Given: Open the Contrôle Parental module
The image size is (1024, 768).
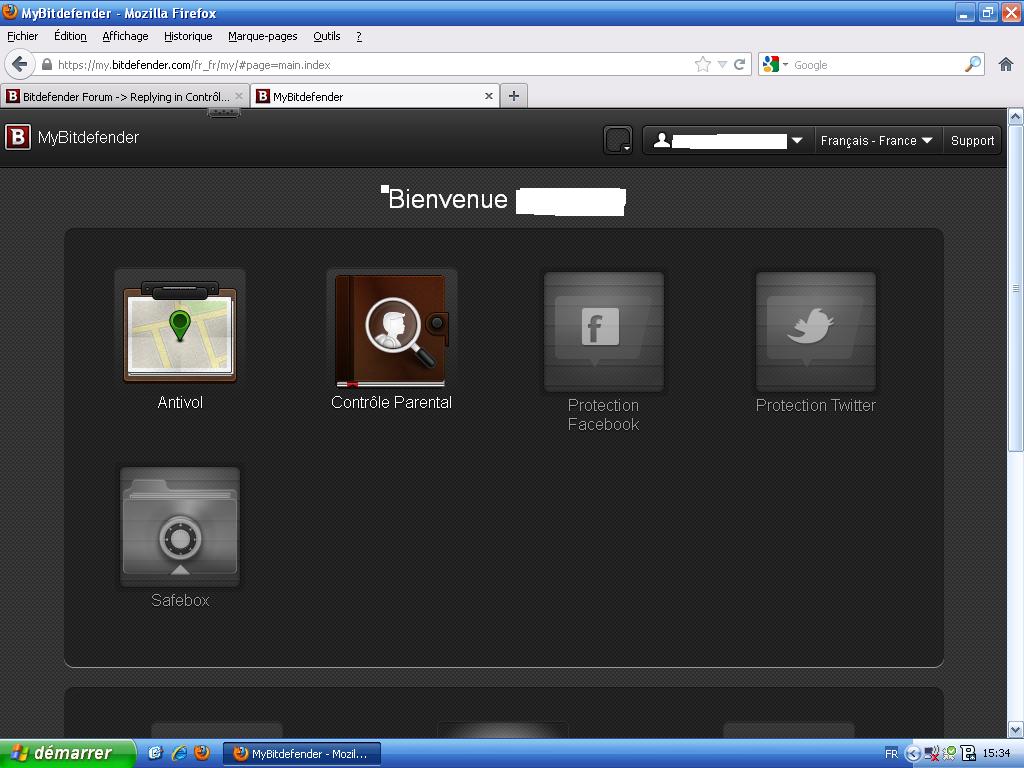Looking at the screenshot, I should point(392,331).
